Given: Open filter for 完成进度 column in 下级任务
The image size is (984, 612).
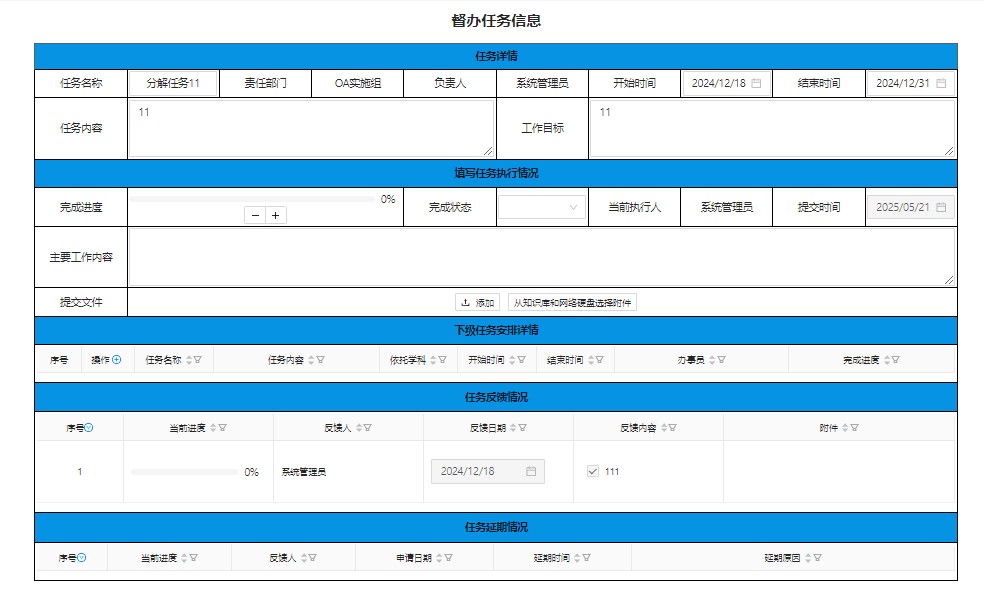Looking at the screenshot, I should (897, 360).
